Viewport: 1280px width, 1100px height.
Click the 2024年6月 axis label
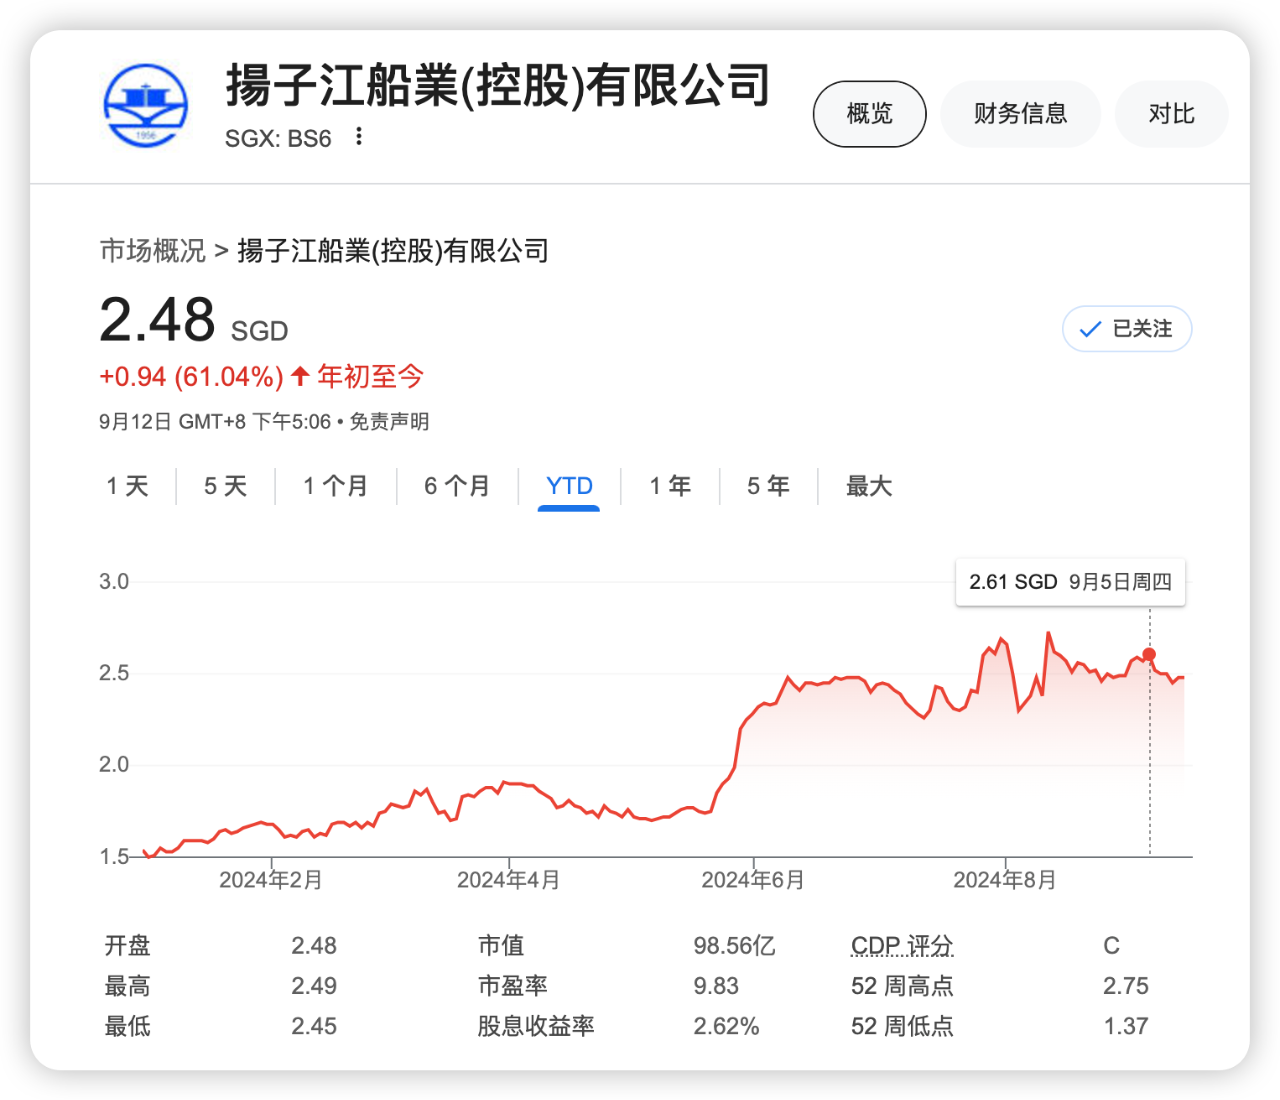pos(753,880)
